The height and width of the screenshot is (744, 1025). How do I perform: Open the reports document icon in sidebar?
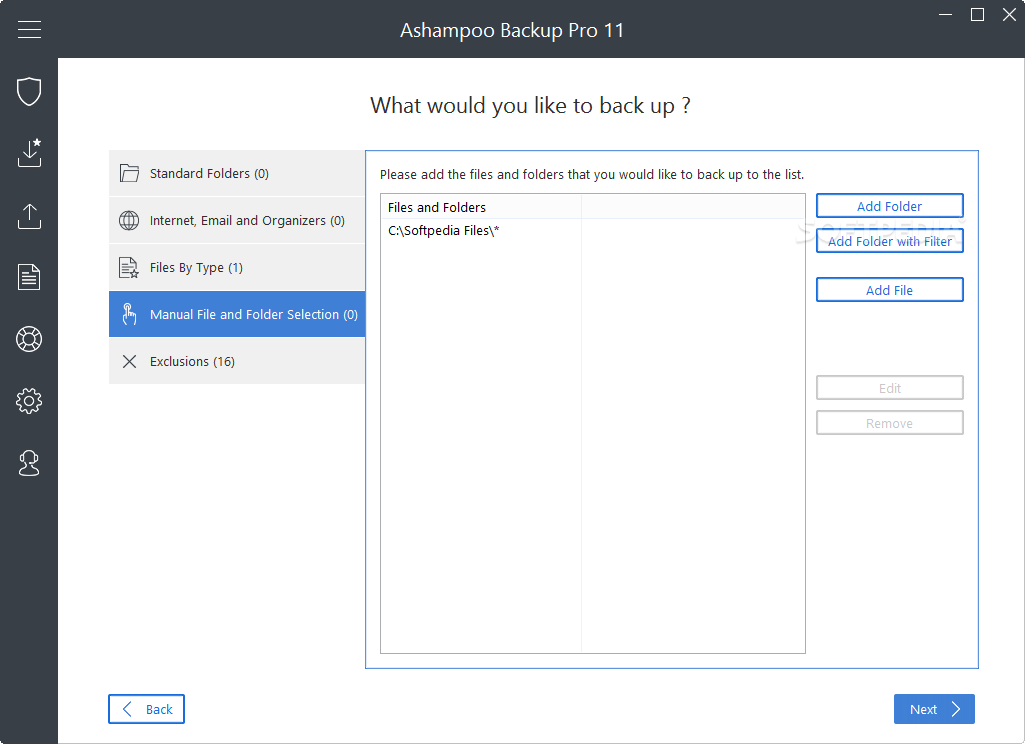pos(29,277)
